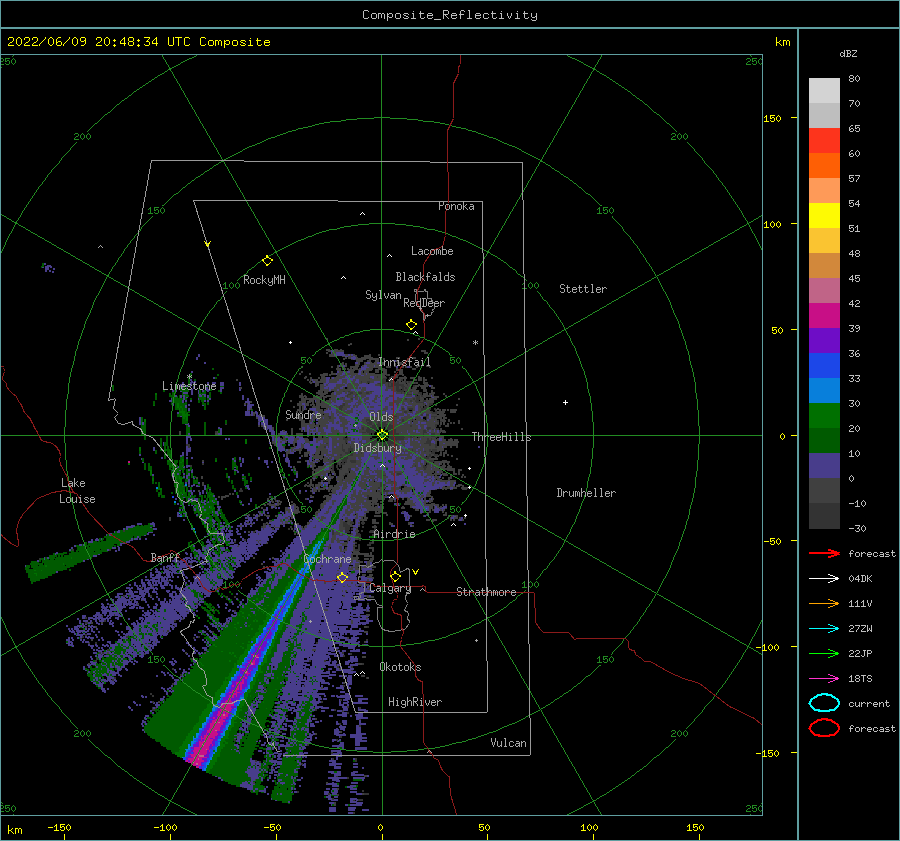Click the Banff label on map
The height and width of the screenshot is (841, 900).
click(x=166, y=557)
